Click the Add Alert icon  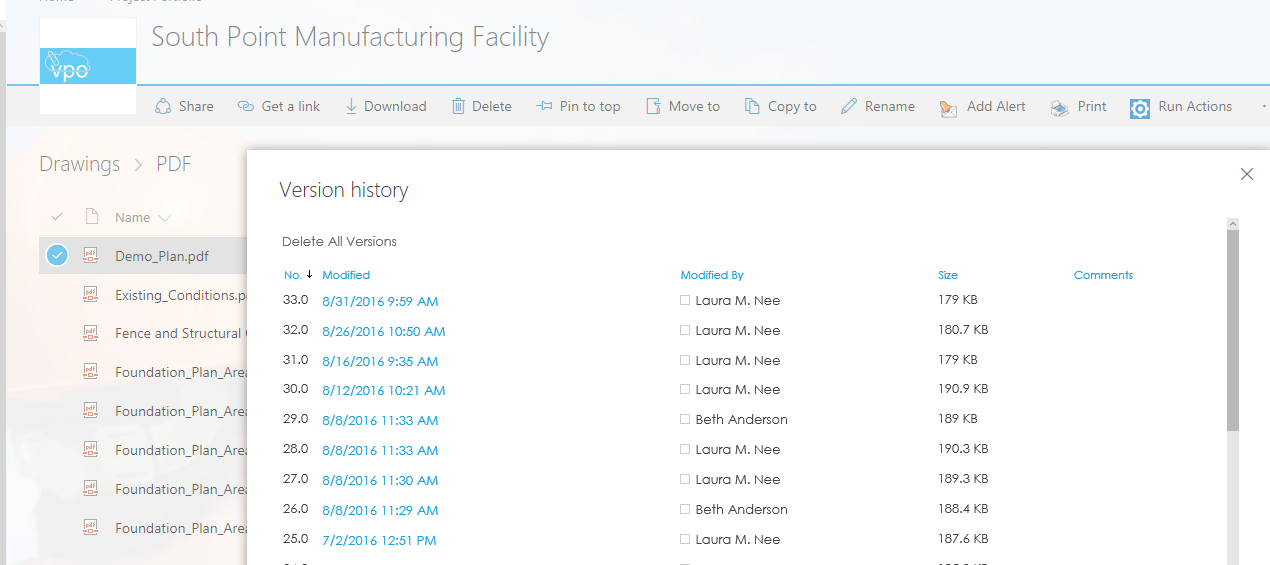coord(949,108)
